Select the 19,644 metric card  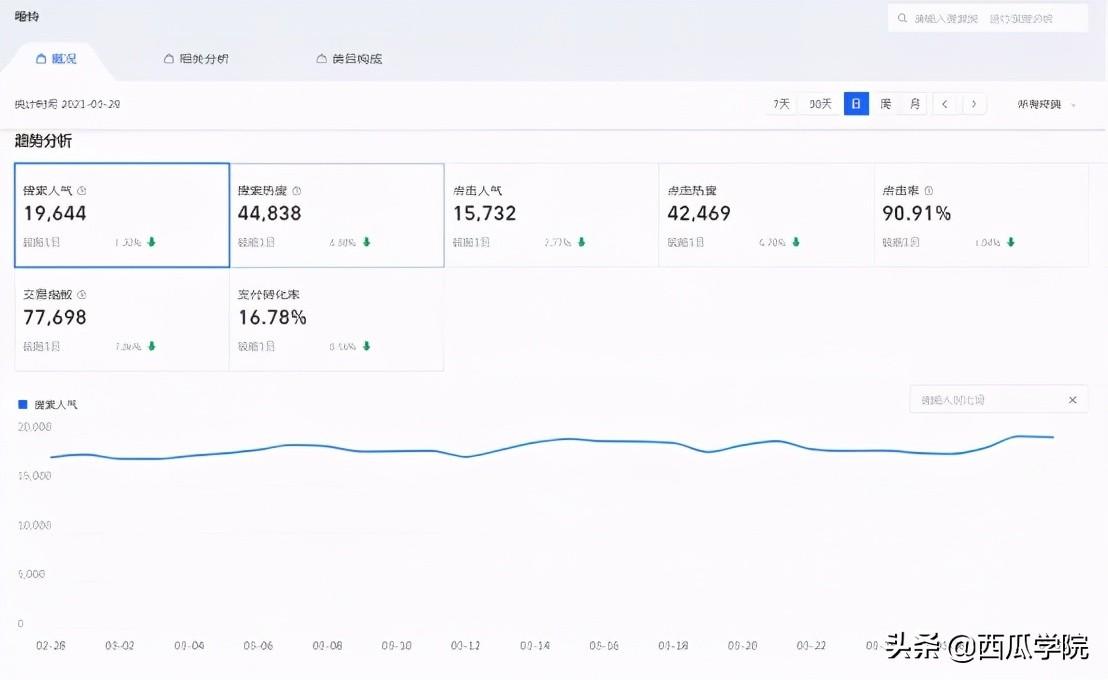[x=122, y=215]
